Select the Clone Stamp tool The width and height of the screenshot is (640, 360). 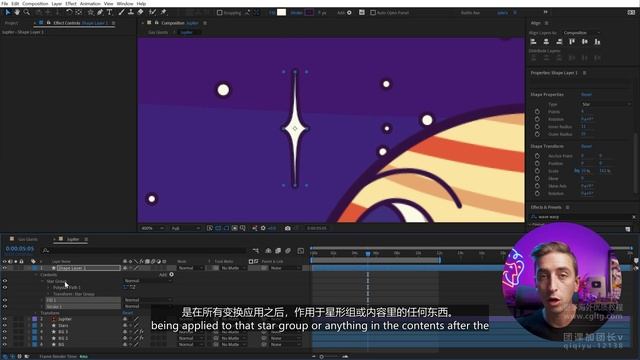coord(131,13)
